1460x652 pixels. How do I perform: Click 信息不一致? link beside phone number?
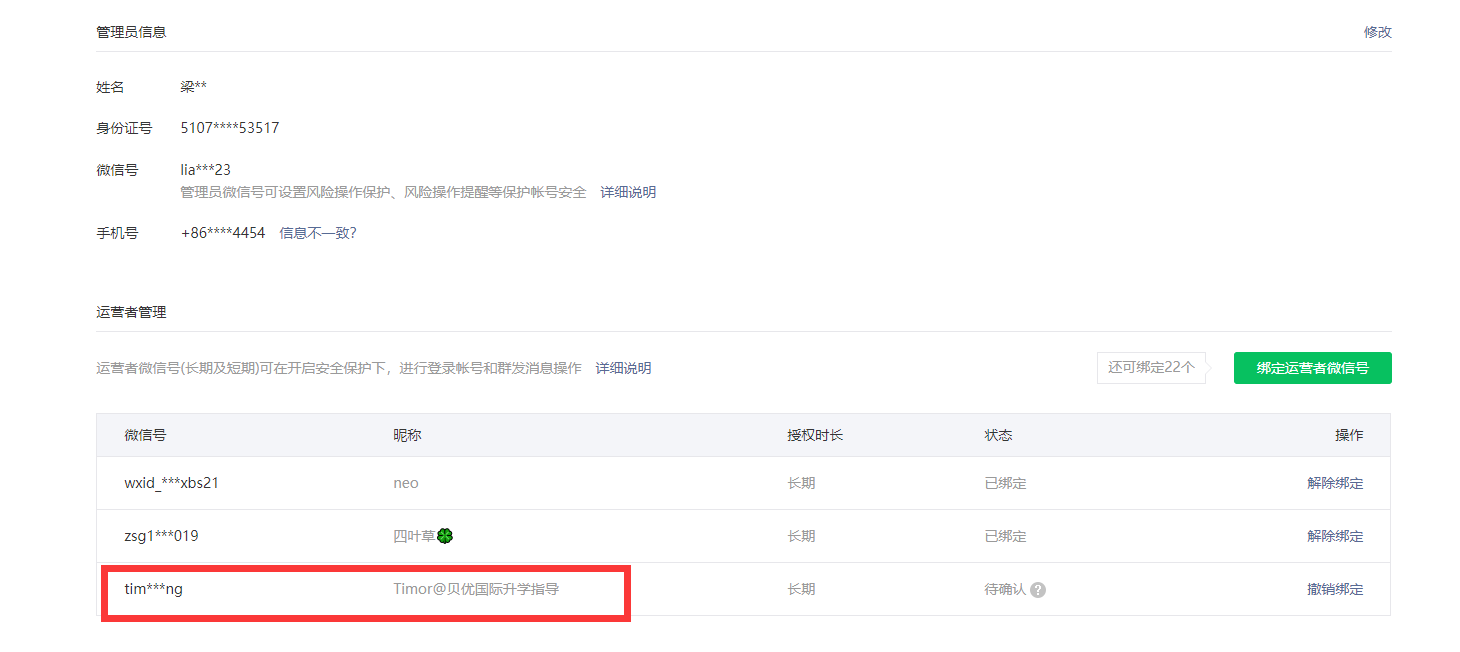pos(318,233)
